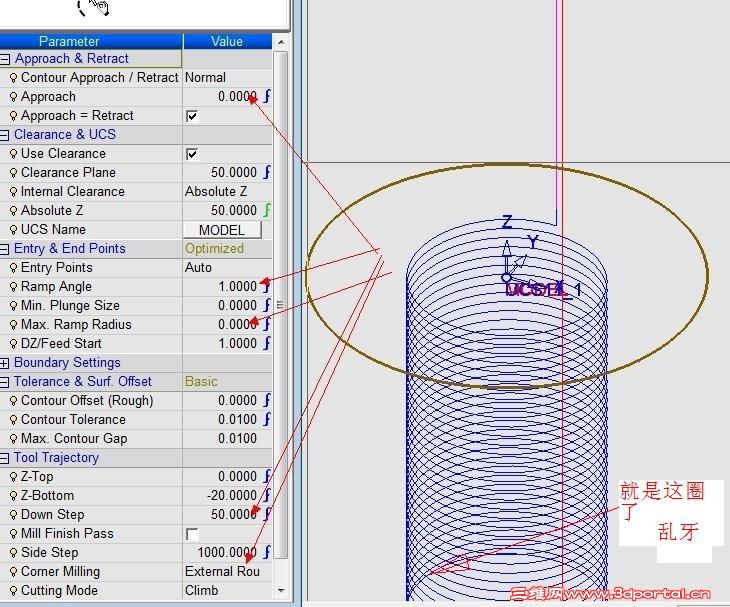The image size is (730, 607).
Task: Edit the Contour Tolerance value 0.0100
Action: click(237, 419)
